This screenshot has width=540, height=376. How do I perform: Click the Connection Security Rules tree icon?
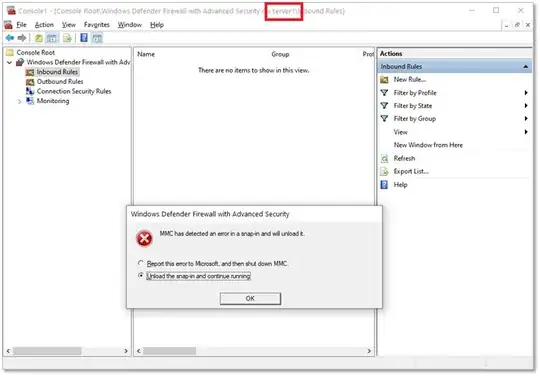tap(30, 91)
